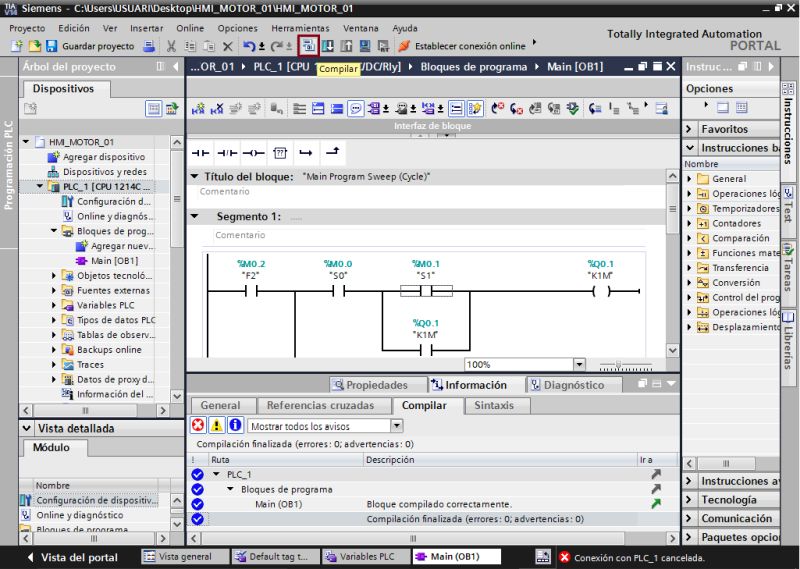Collapse the PLC_1 [CPU 1214C node
The width and height of the screenshot is (800, 569).
click(40, 186)
